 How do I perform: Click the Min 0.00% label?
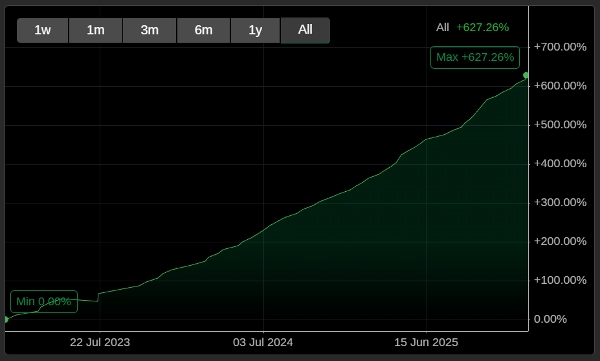(x=44, y=302)
